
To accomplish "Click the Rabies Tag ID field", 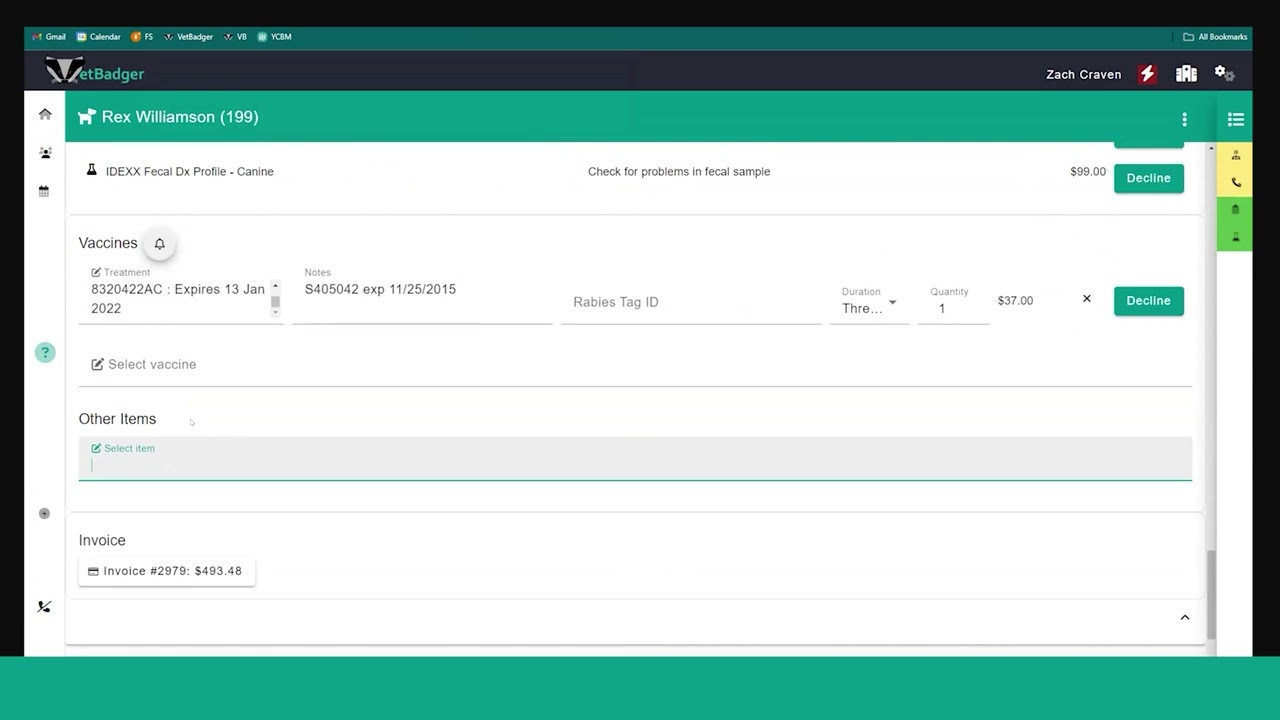I will click(690, 302).
